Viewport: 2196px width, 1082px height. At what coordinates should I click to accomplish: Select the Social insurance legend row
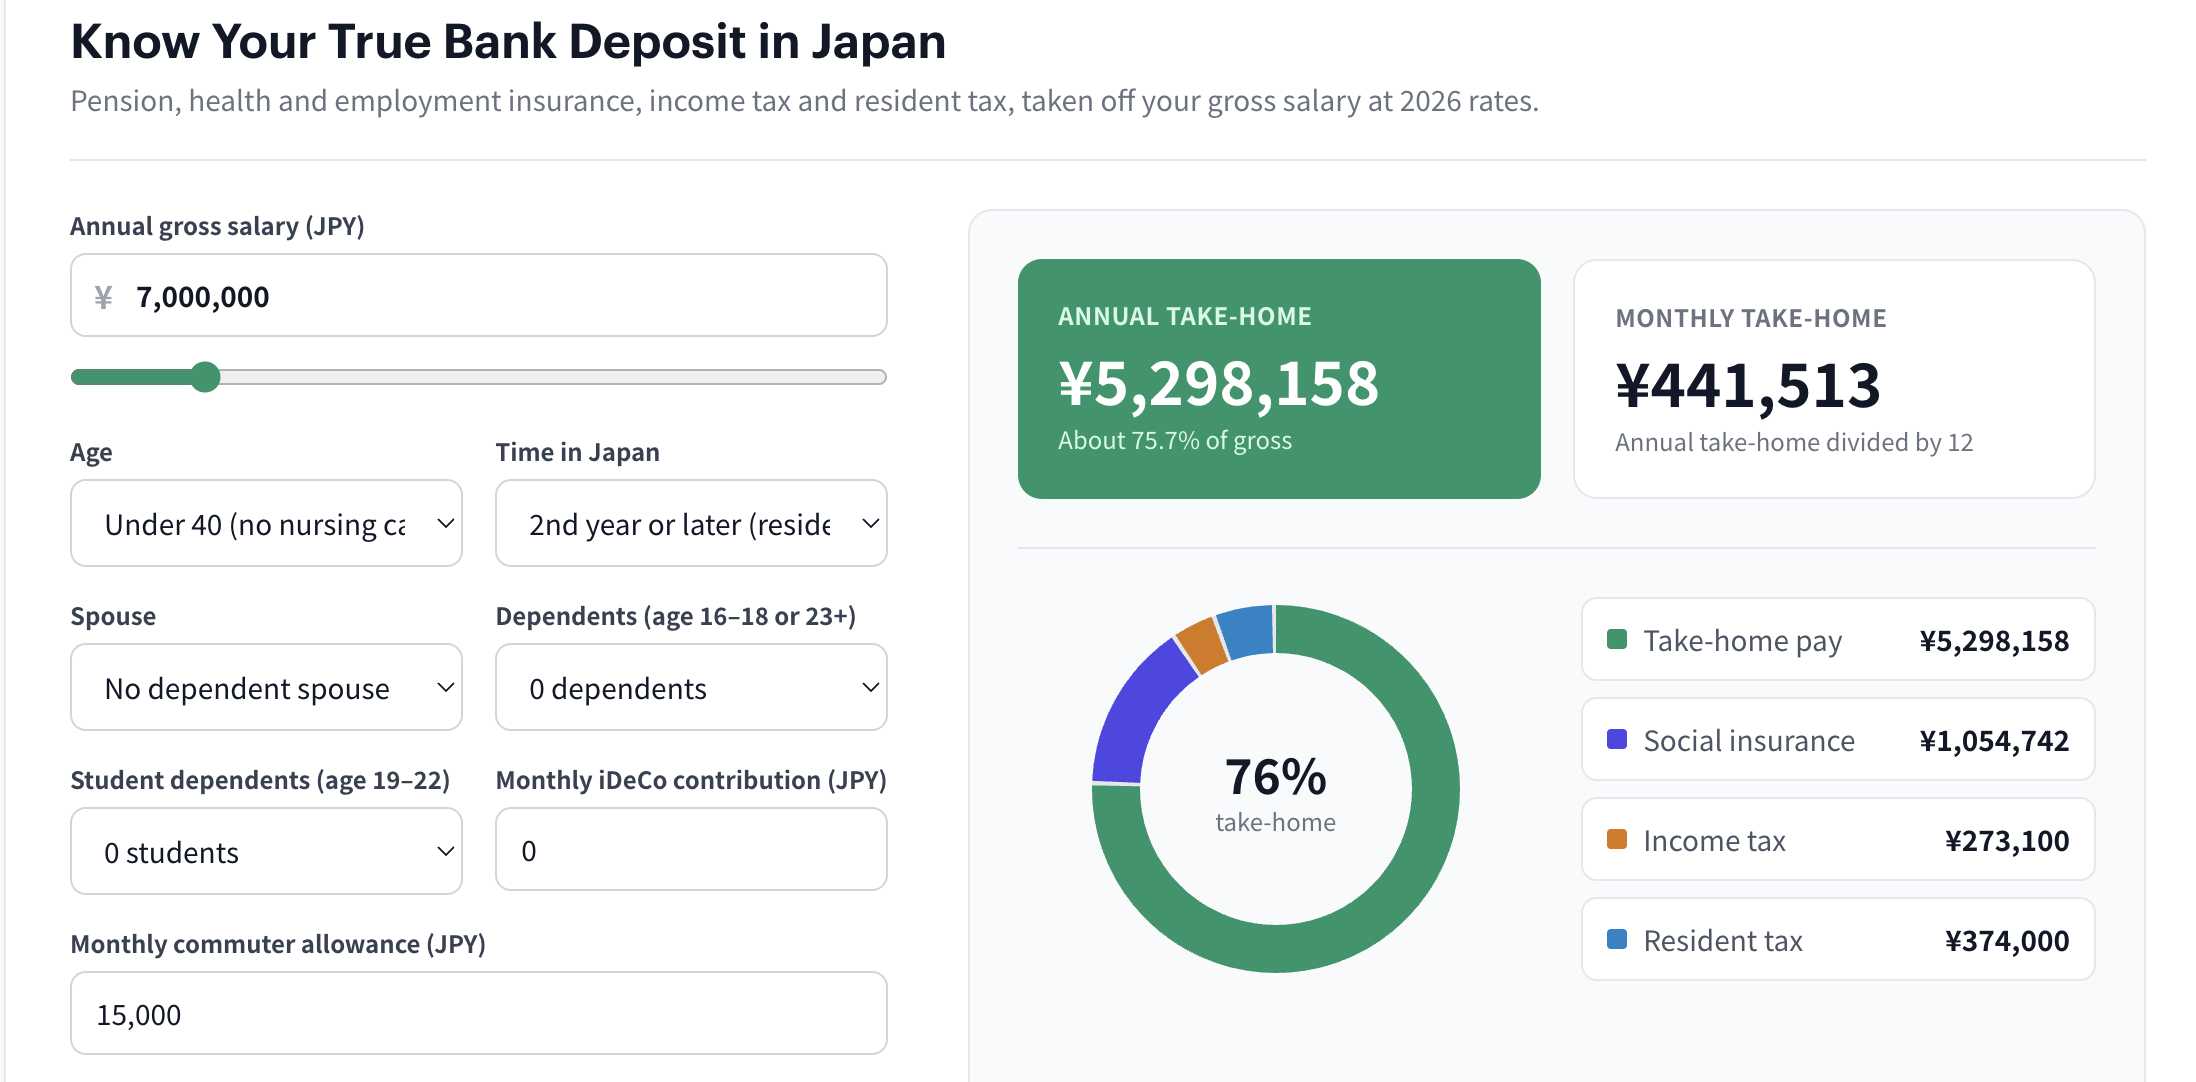pyautogui.click(x=1838, y=740)
